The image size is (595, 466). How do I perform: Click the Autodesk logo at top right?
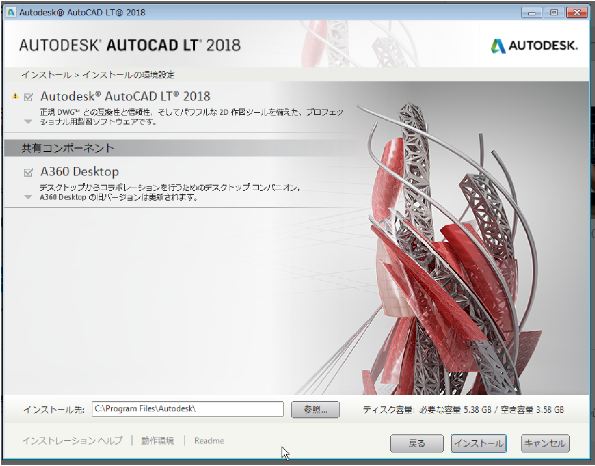click(x=534, y=46)
